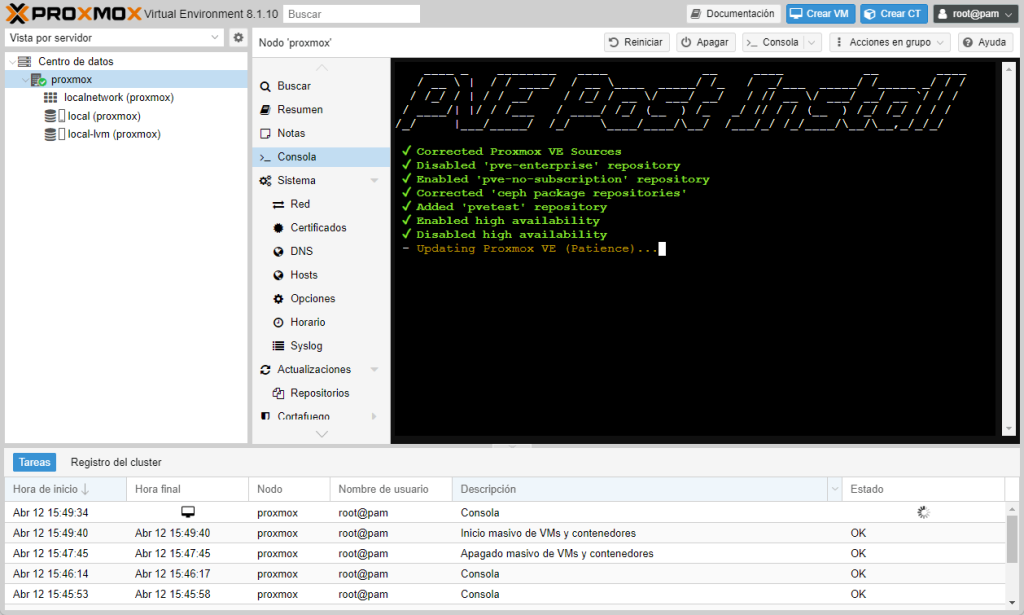
Task: Click spinner status of running Consola task
Action: (923, 512)
